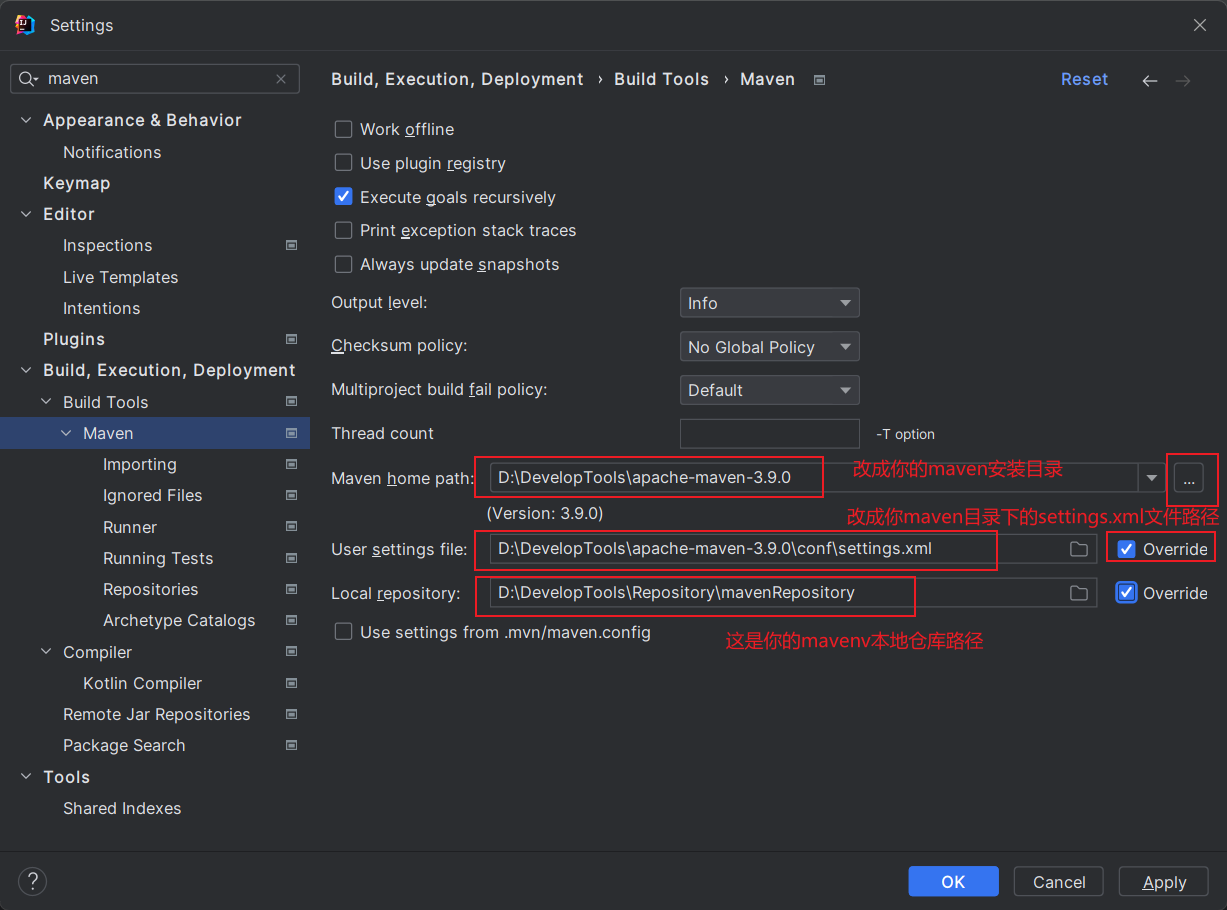Click the back navigation arrow icon
The height and width of the screenshot is (910, 1227).
(x=1150, y=81)
